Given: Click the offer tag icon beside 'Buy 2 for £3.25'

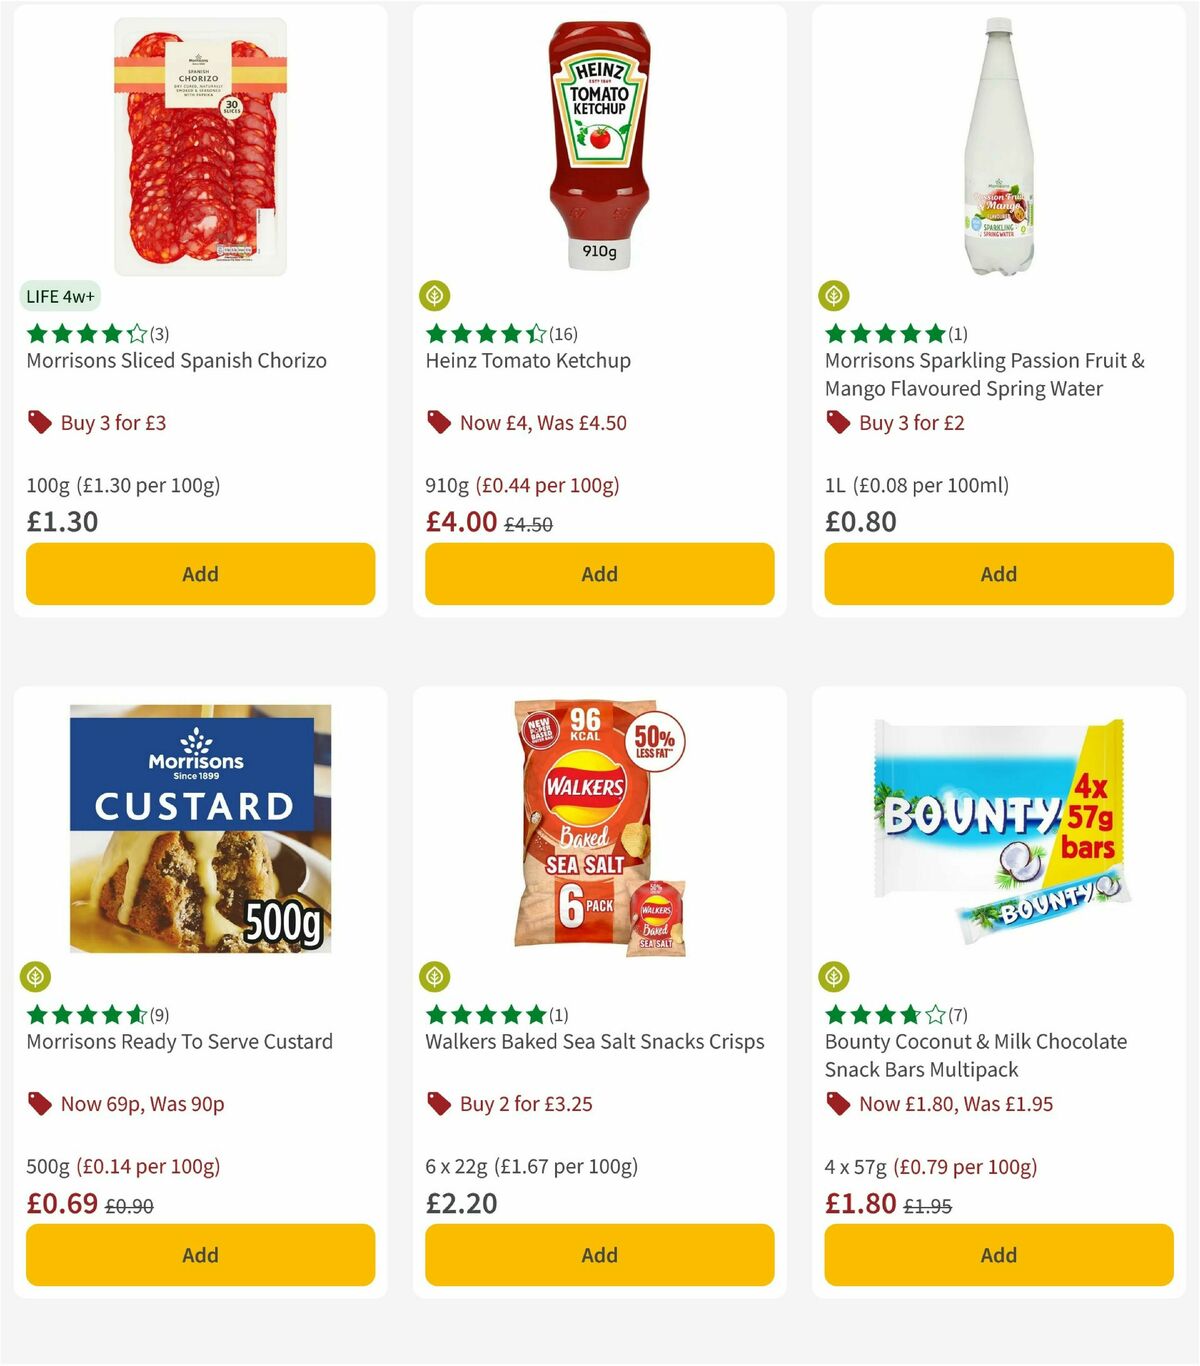Looking at the screenshot, I should 439,1104.
